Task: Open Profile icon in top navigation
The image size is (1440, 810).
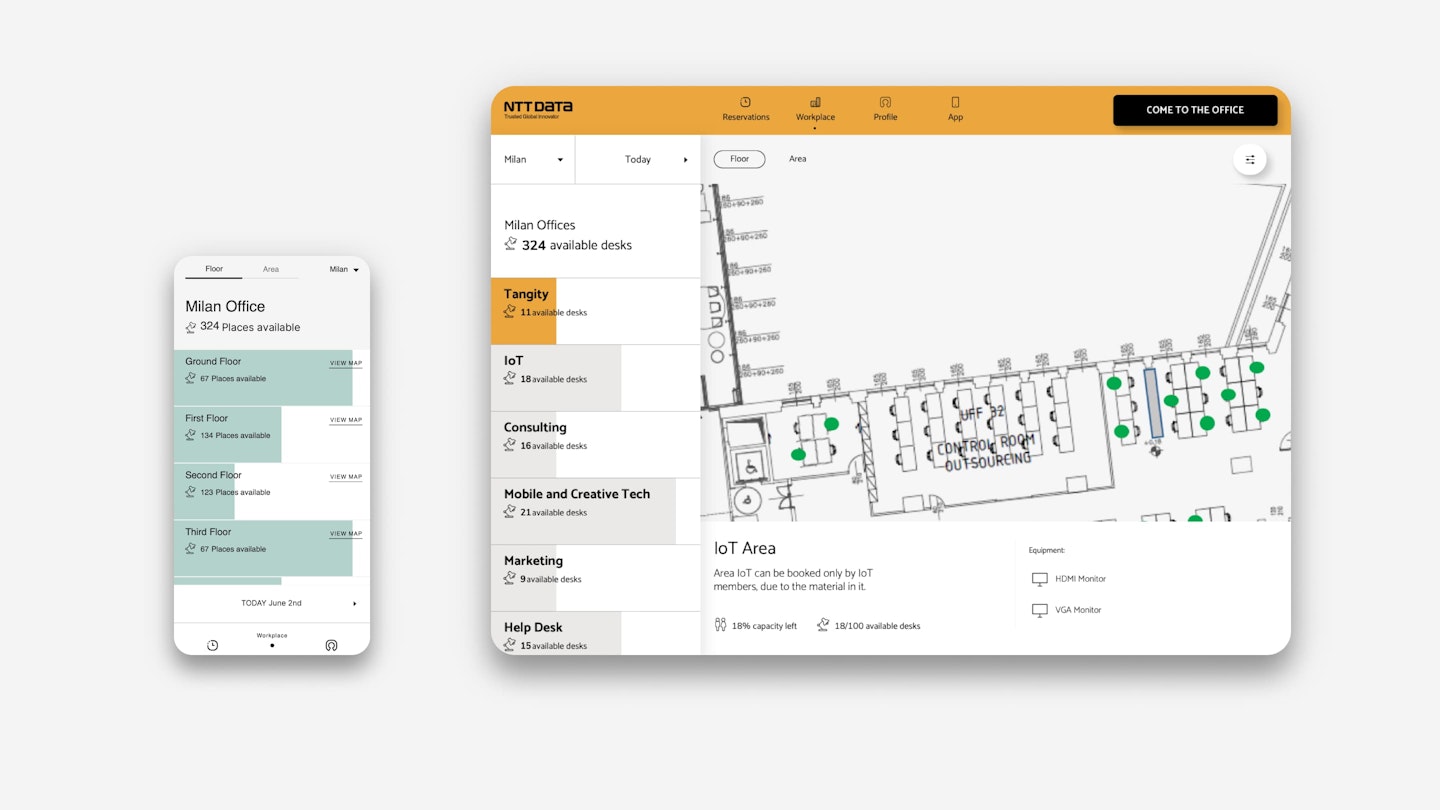Action: pos(885,102)
